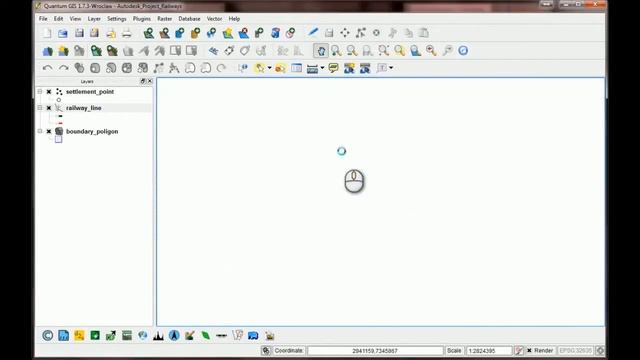Open the text annotation tool dropdown arrow
The image size is (640, 360).
391,68
